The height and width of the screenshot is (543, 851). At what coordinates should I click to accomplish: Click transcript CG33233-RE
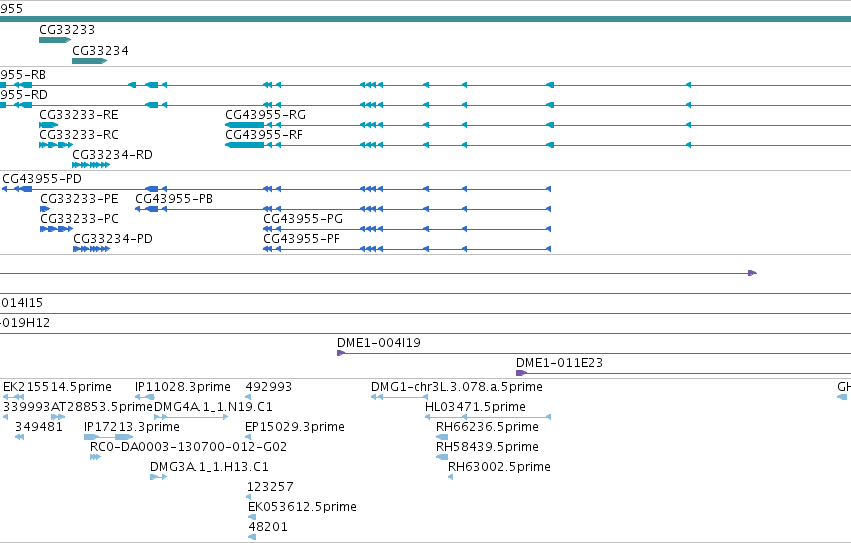tap(79, 115)
